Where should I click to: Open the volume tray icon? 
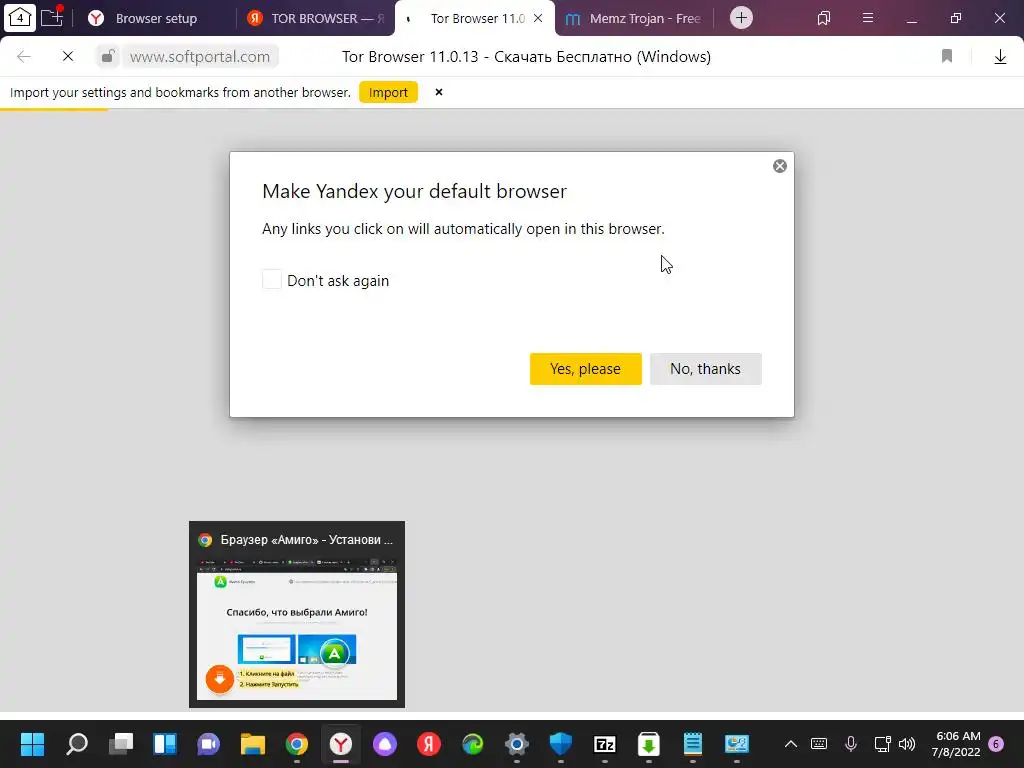[x=907, y=744]
